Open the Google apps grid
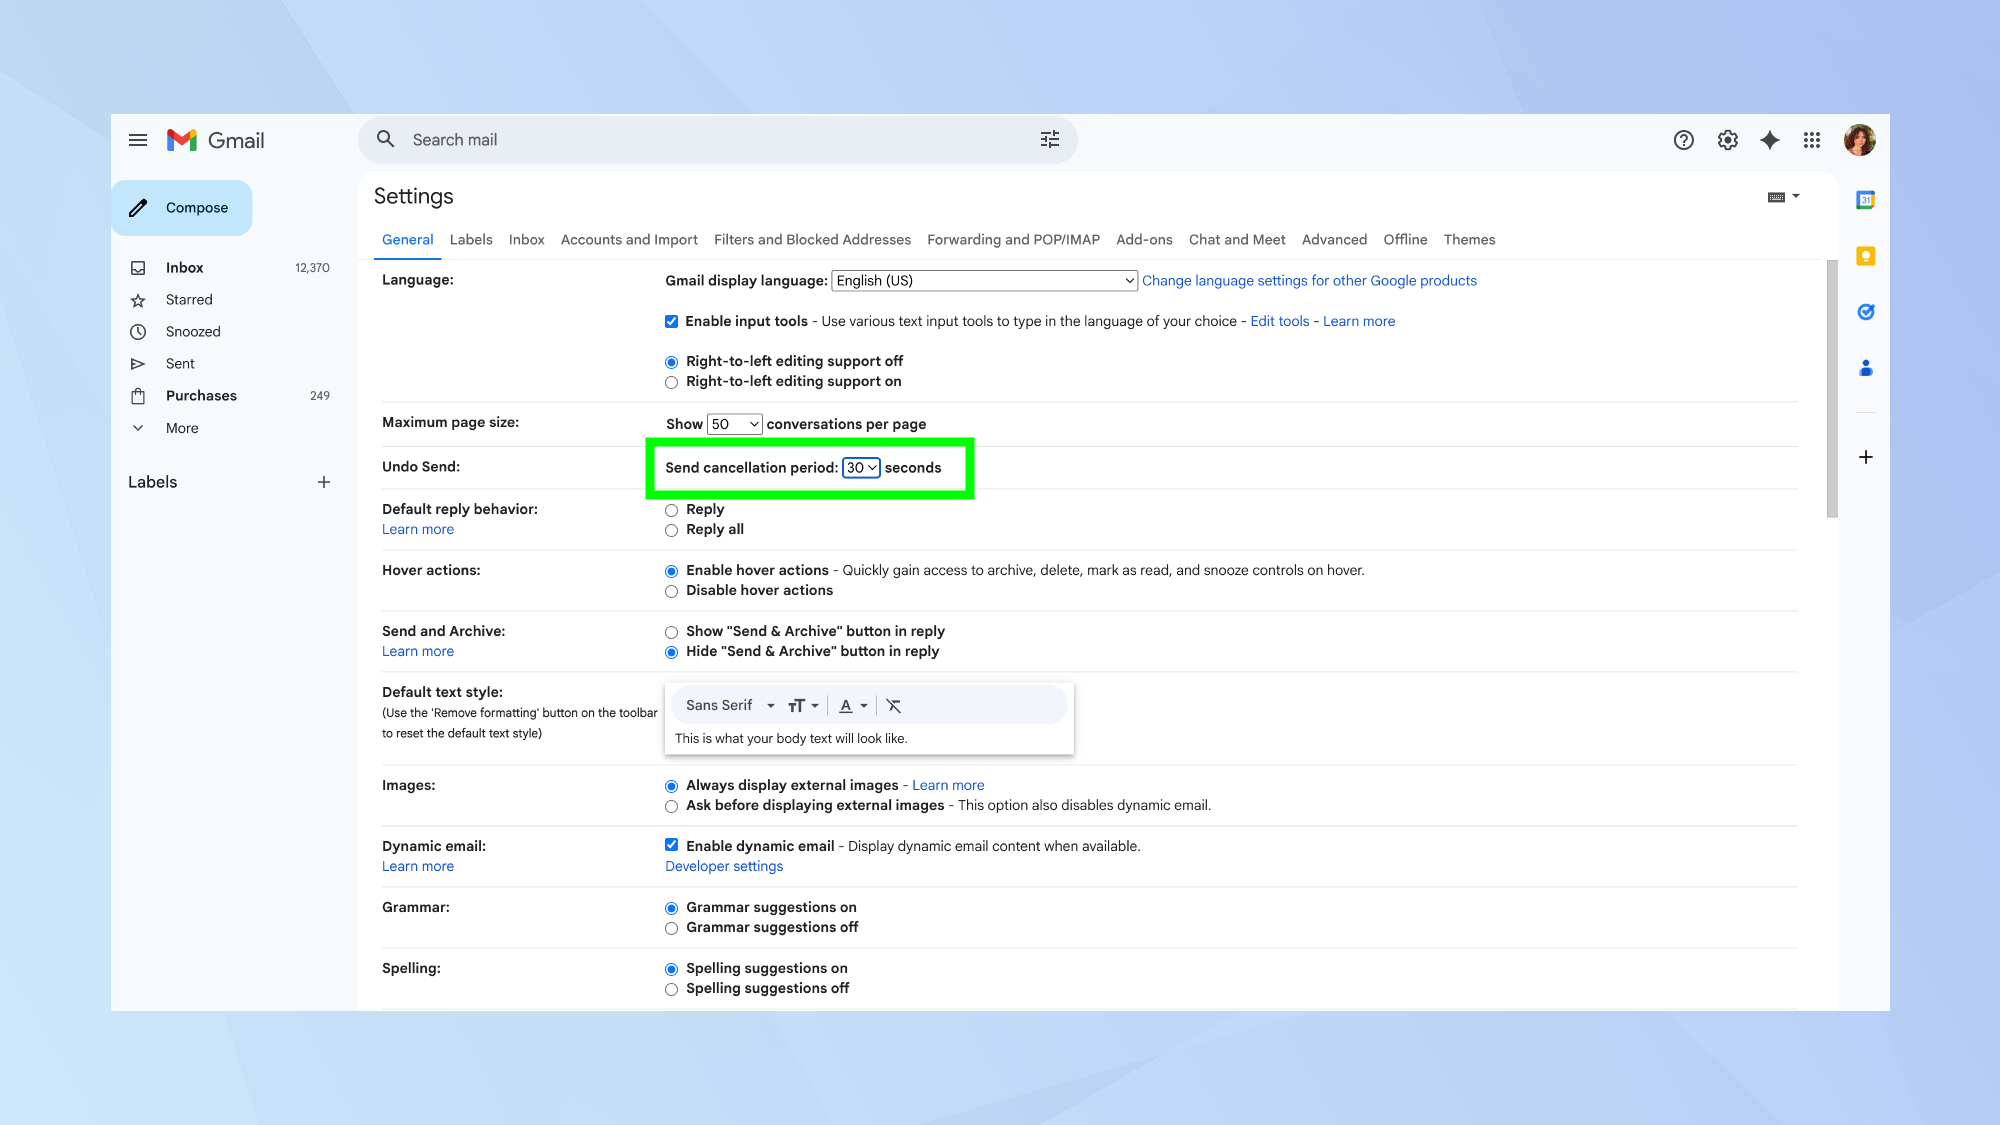The image size is (2000, 1125). (x=1811, y=140)
